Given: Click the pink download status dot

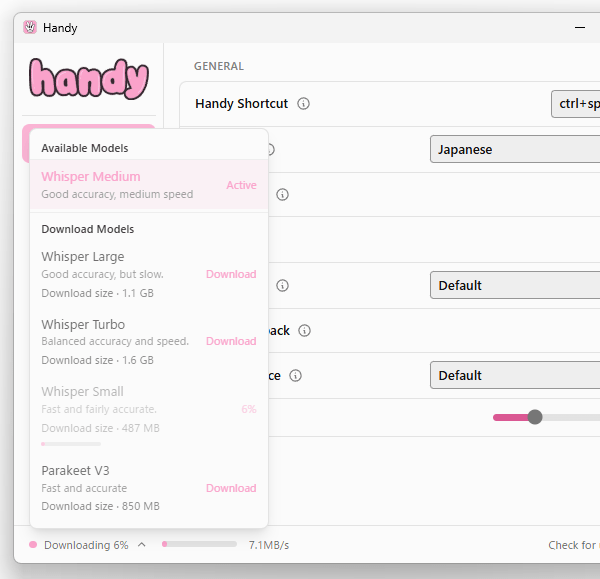Looking at the screenshot, I should pyautogui.click(x=33, y=545).
